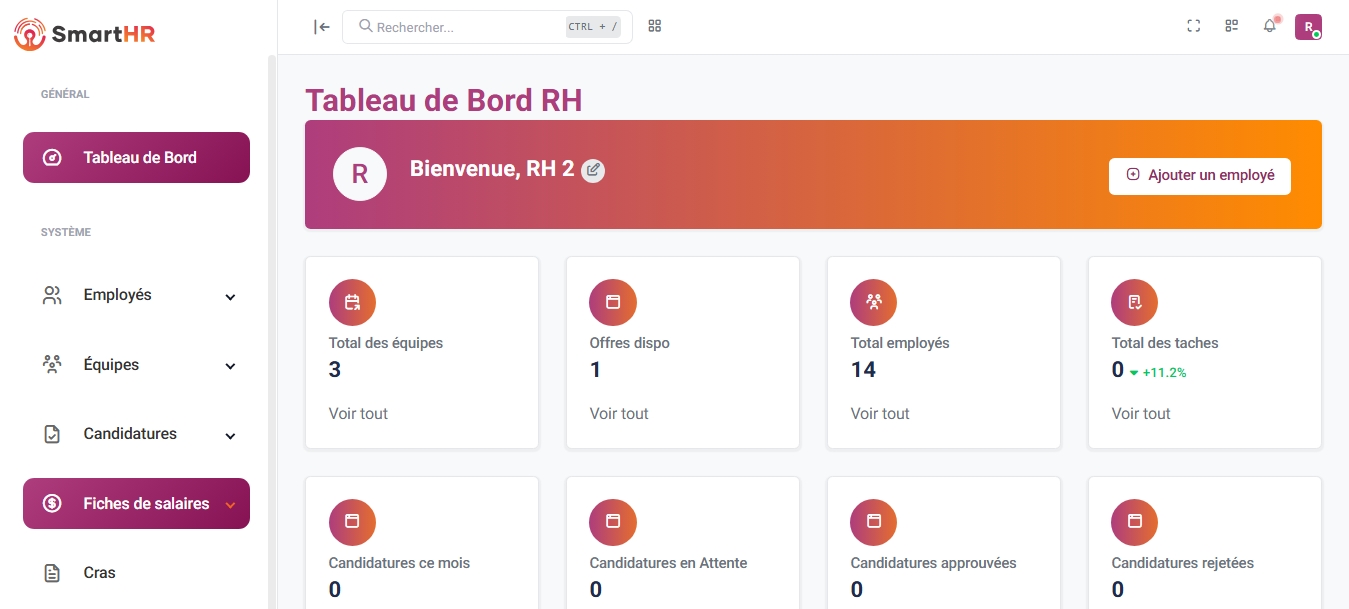Select the Fiches de salaires sidebar icon
1349x609 pixels.
point(51,503)
